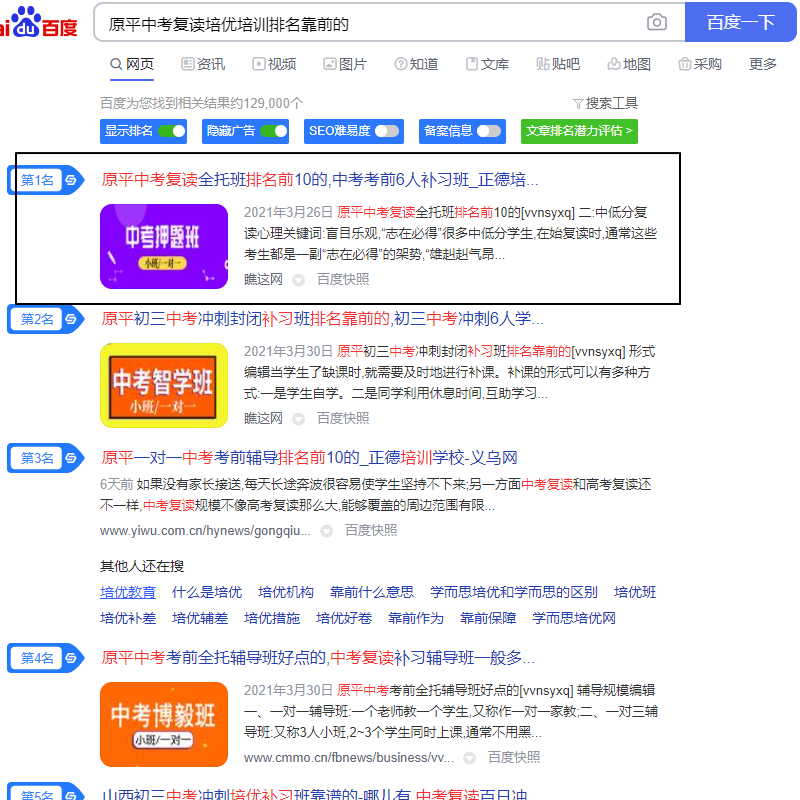This screenshot has width=800, height=800.
Task: Click the link icon on the 第2名 badge
Action: click(x=71, y=319)
